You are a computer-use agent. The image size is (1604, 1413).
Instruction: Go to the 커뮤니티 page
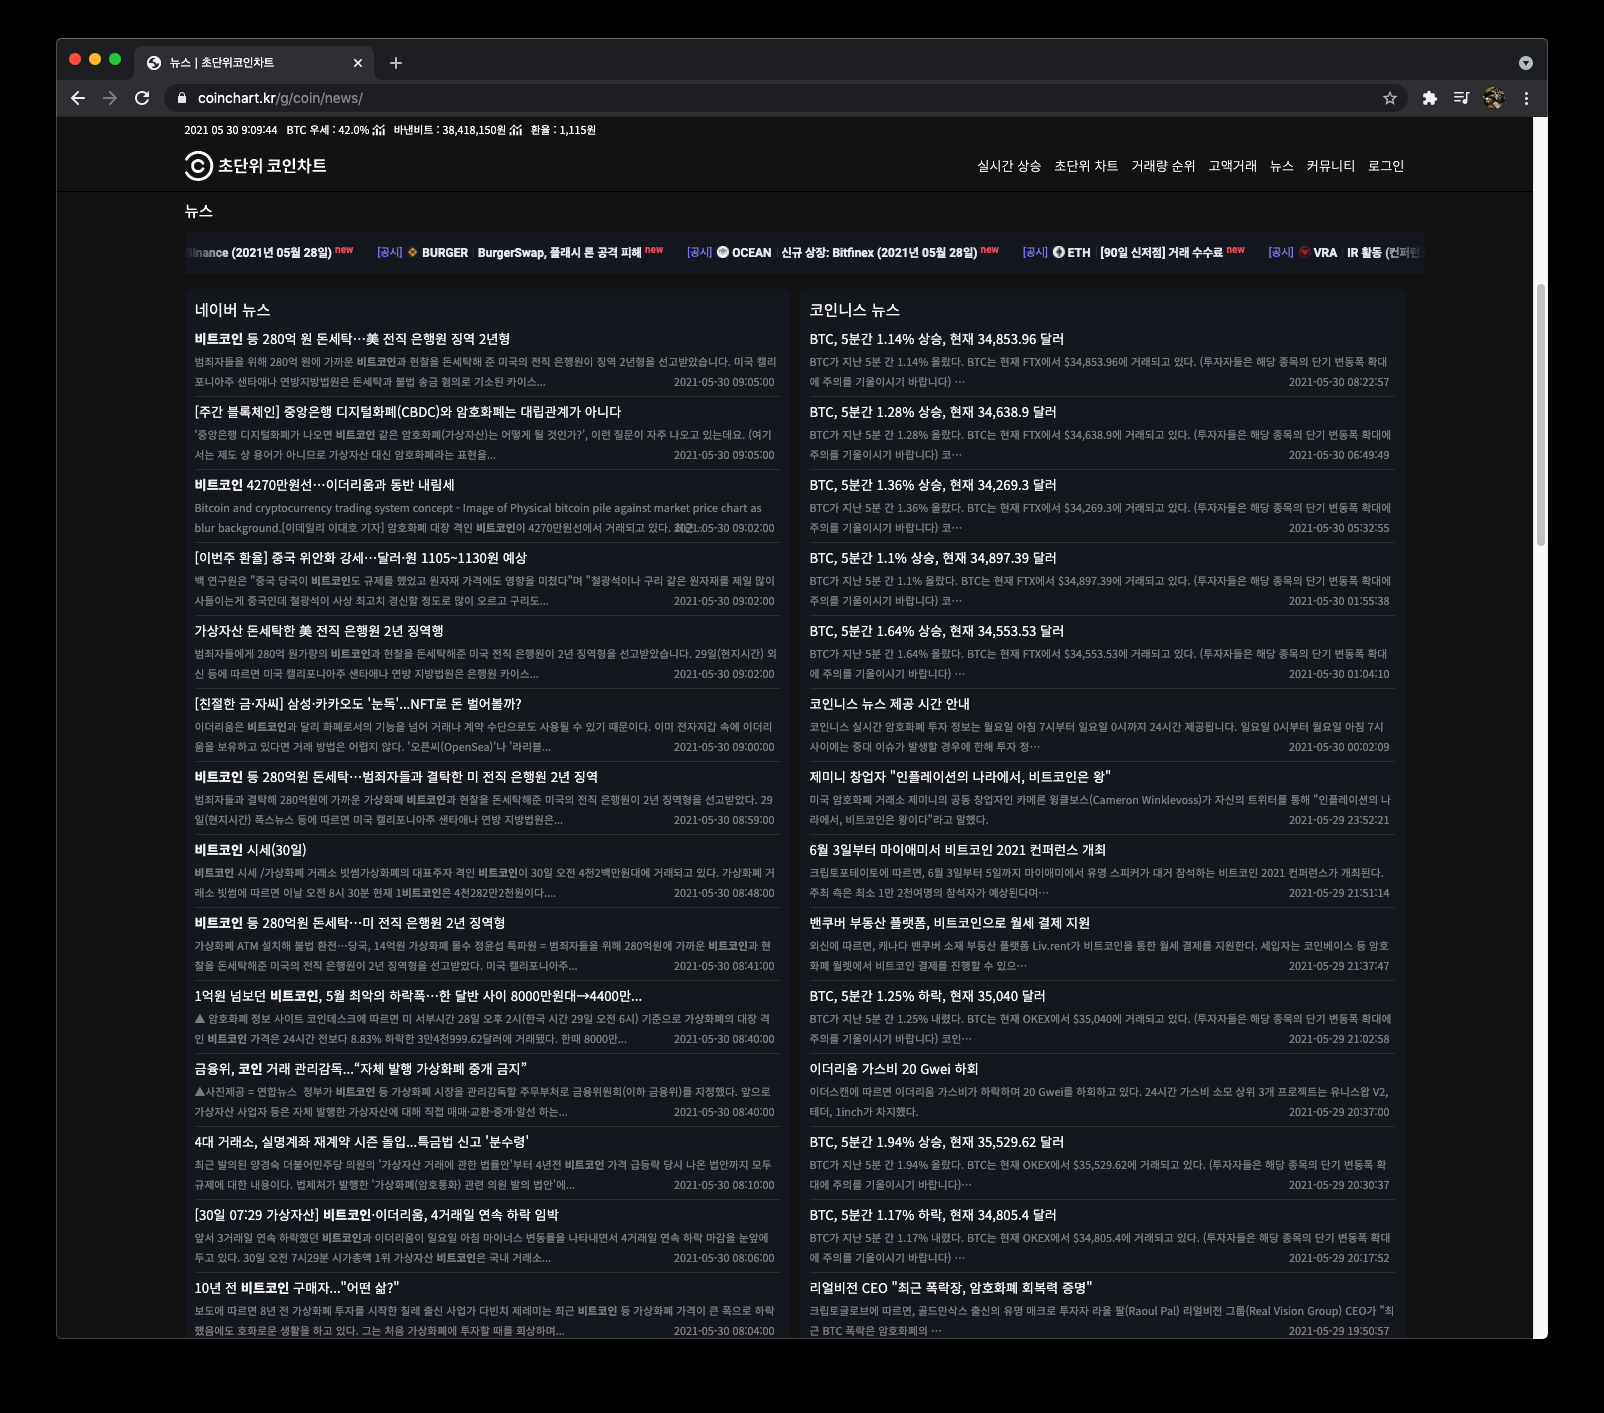(1330, 166)
